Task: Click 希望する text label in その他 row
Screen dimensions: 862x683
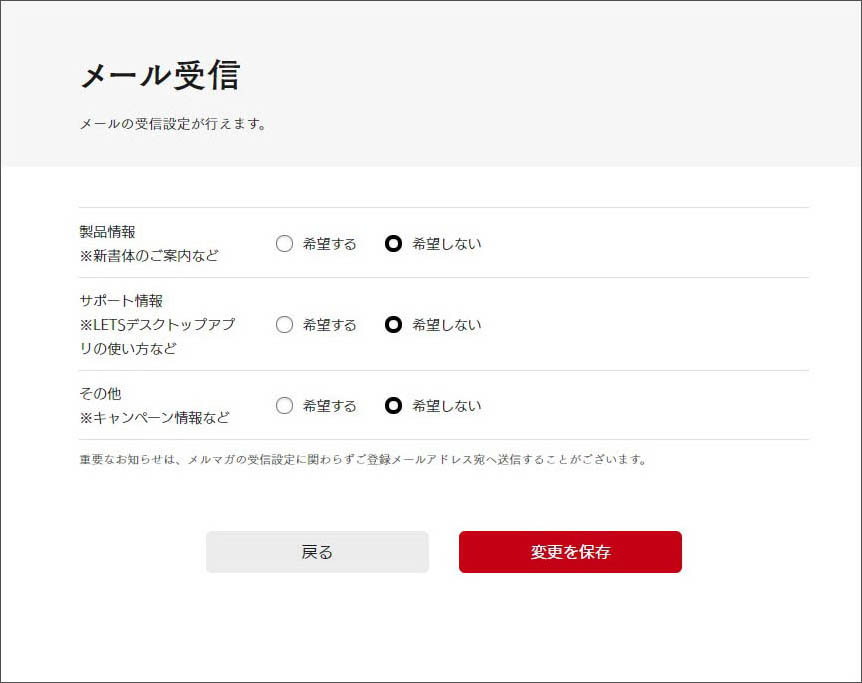Action: click(329, 406)
